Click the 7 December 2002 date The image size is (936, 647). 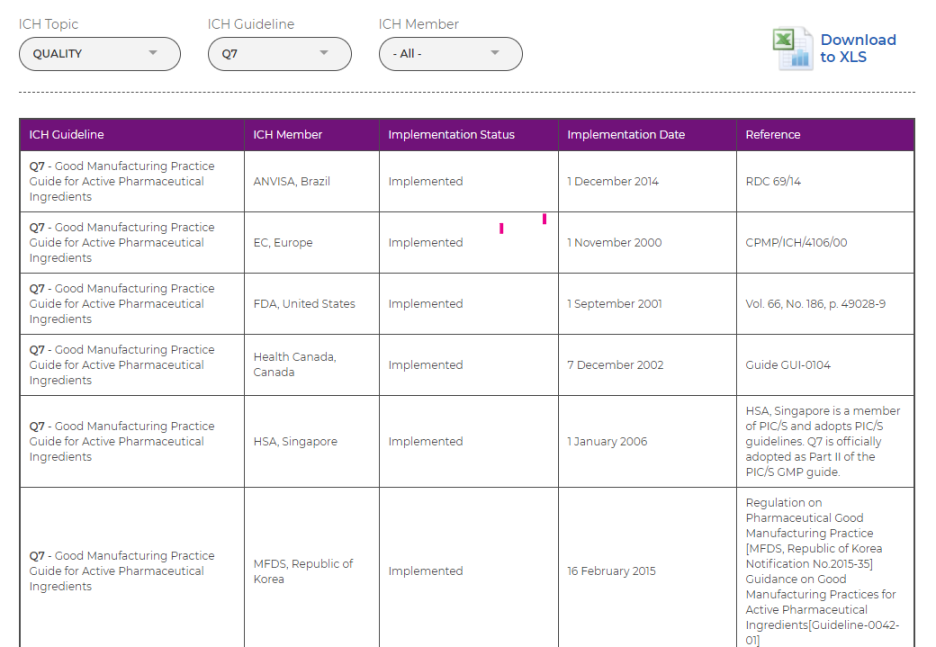[615, 365]
